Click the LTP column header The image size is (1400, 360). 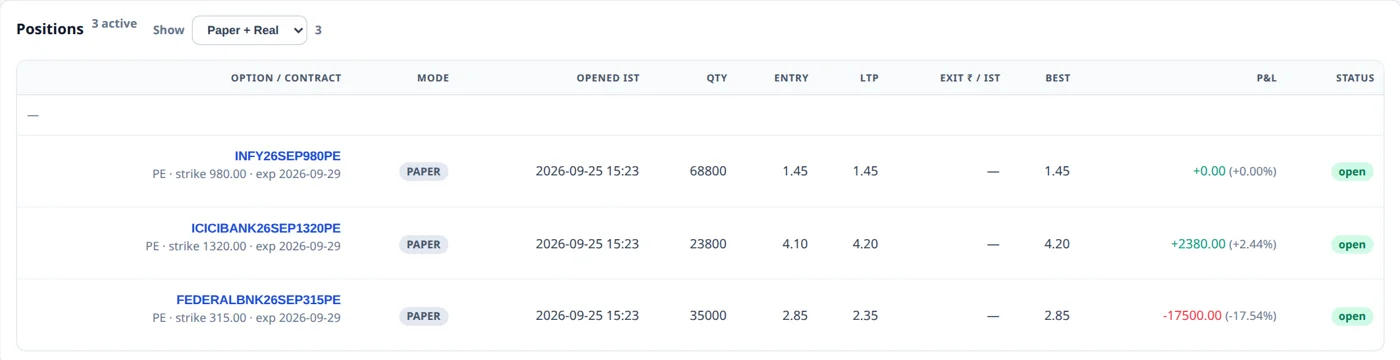(869, 78)
